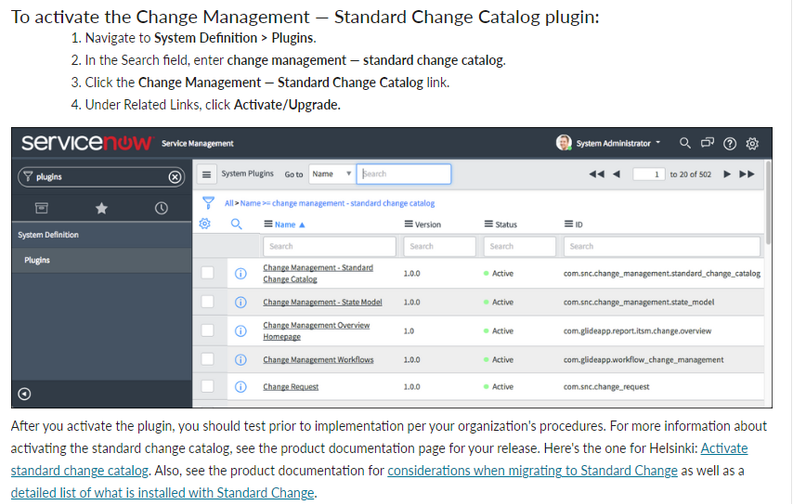Jump to the first page of results
The height and width of the screenshot is (504, 793).
[596, 174]
